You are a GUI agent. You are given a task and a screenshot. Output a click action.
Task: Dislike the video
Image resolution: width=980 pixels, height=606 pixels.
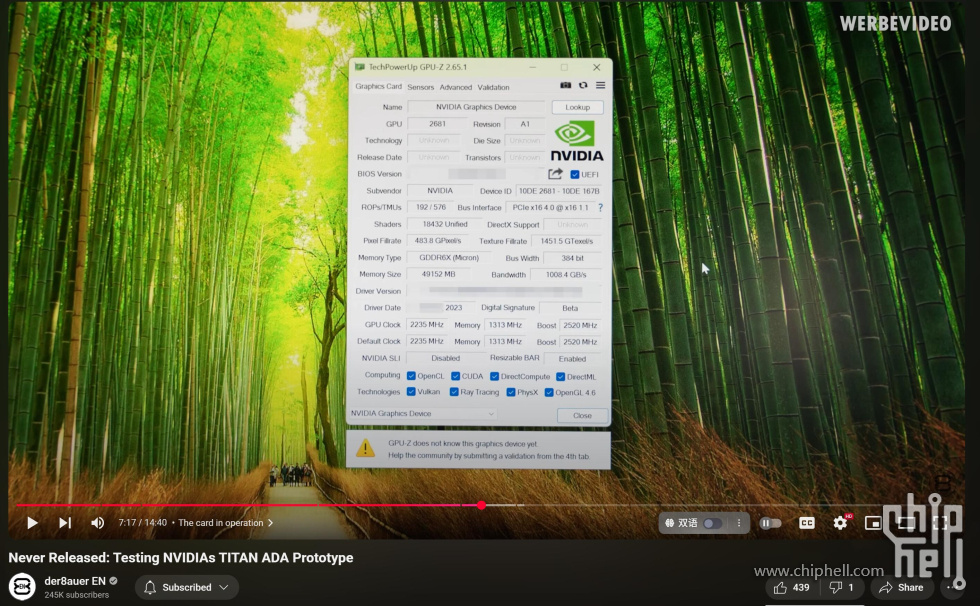[x=841, y=587]
